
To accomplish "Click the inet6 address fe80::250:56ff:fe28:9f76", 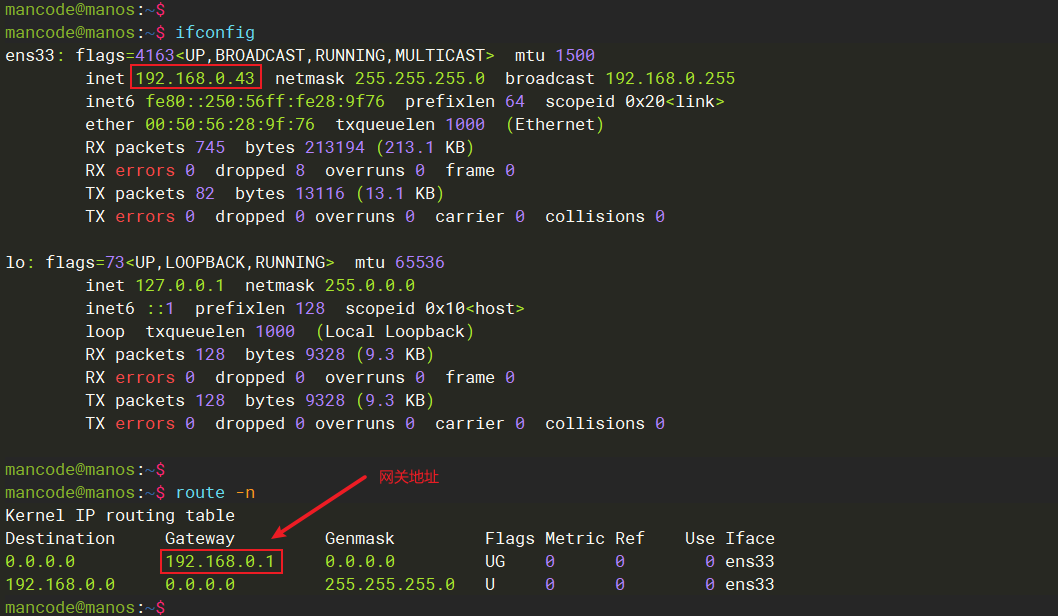I will (265, 101).
